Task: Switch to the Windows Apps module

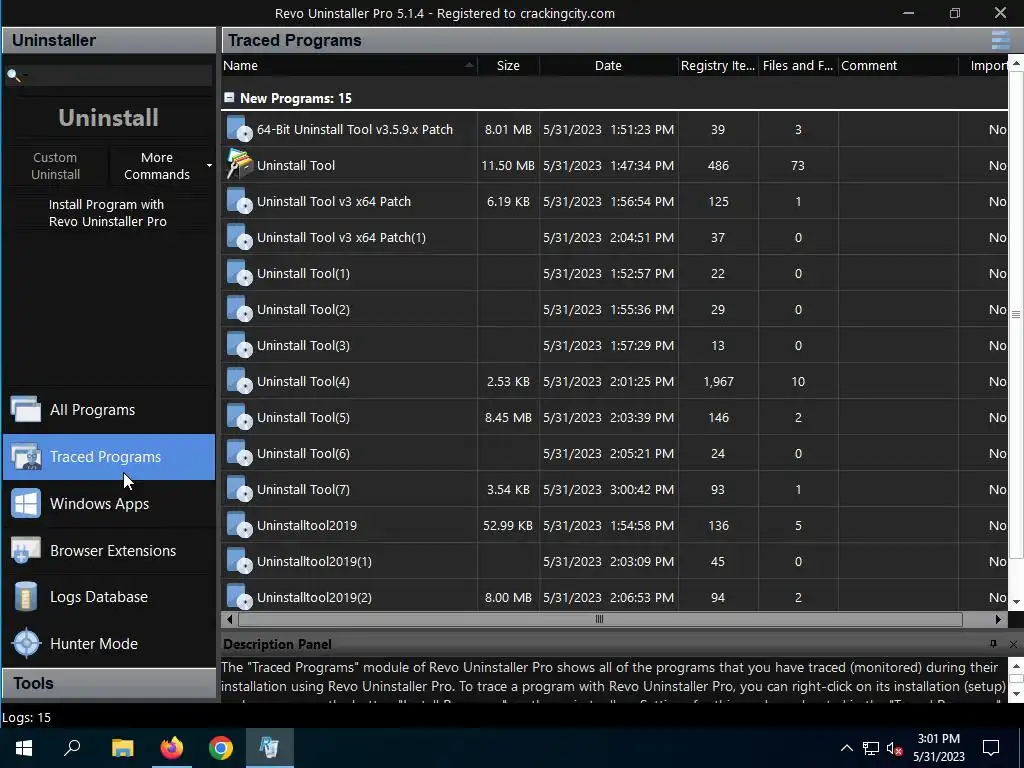Action: pos(109,504)
